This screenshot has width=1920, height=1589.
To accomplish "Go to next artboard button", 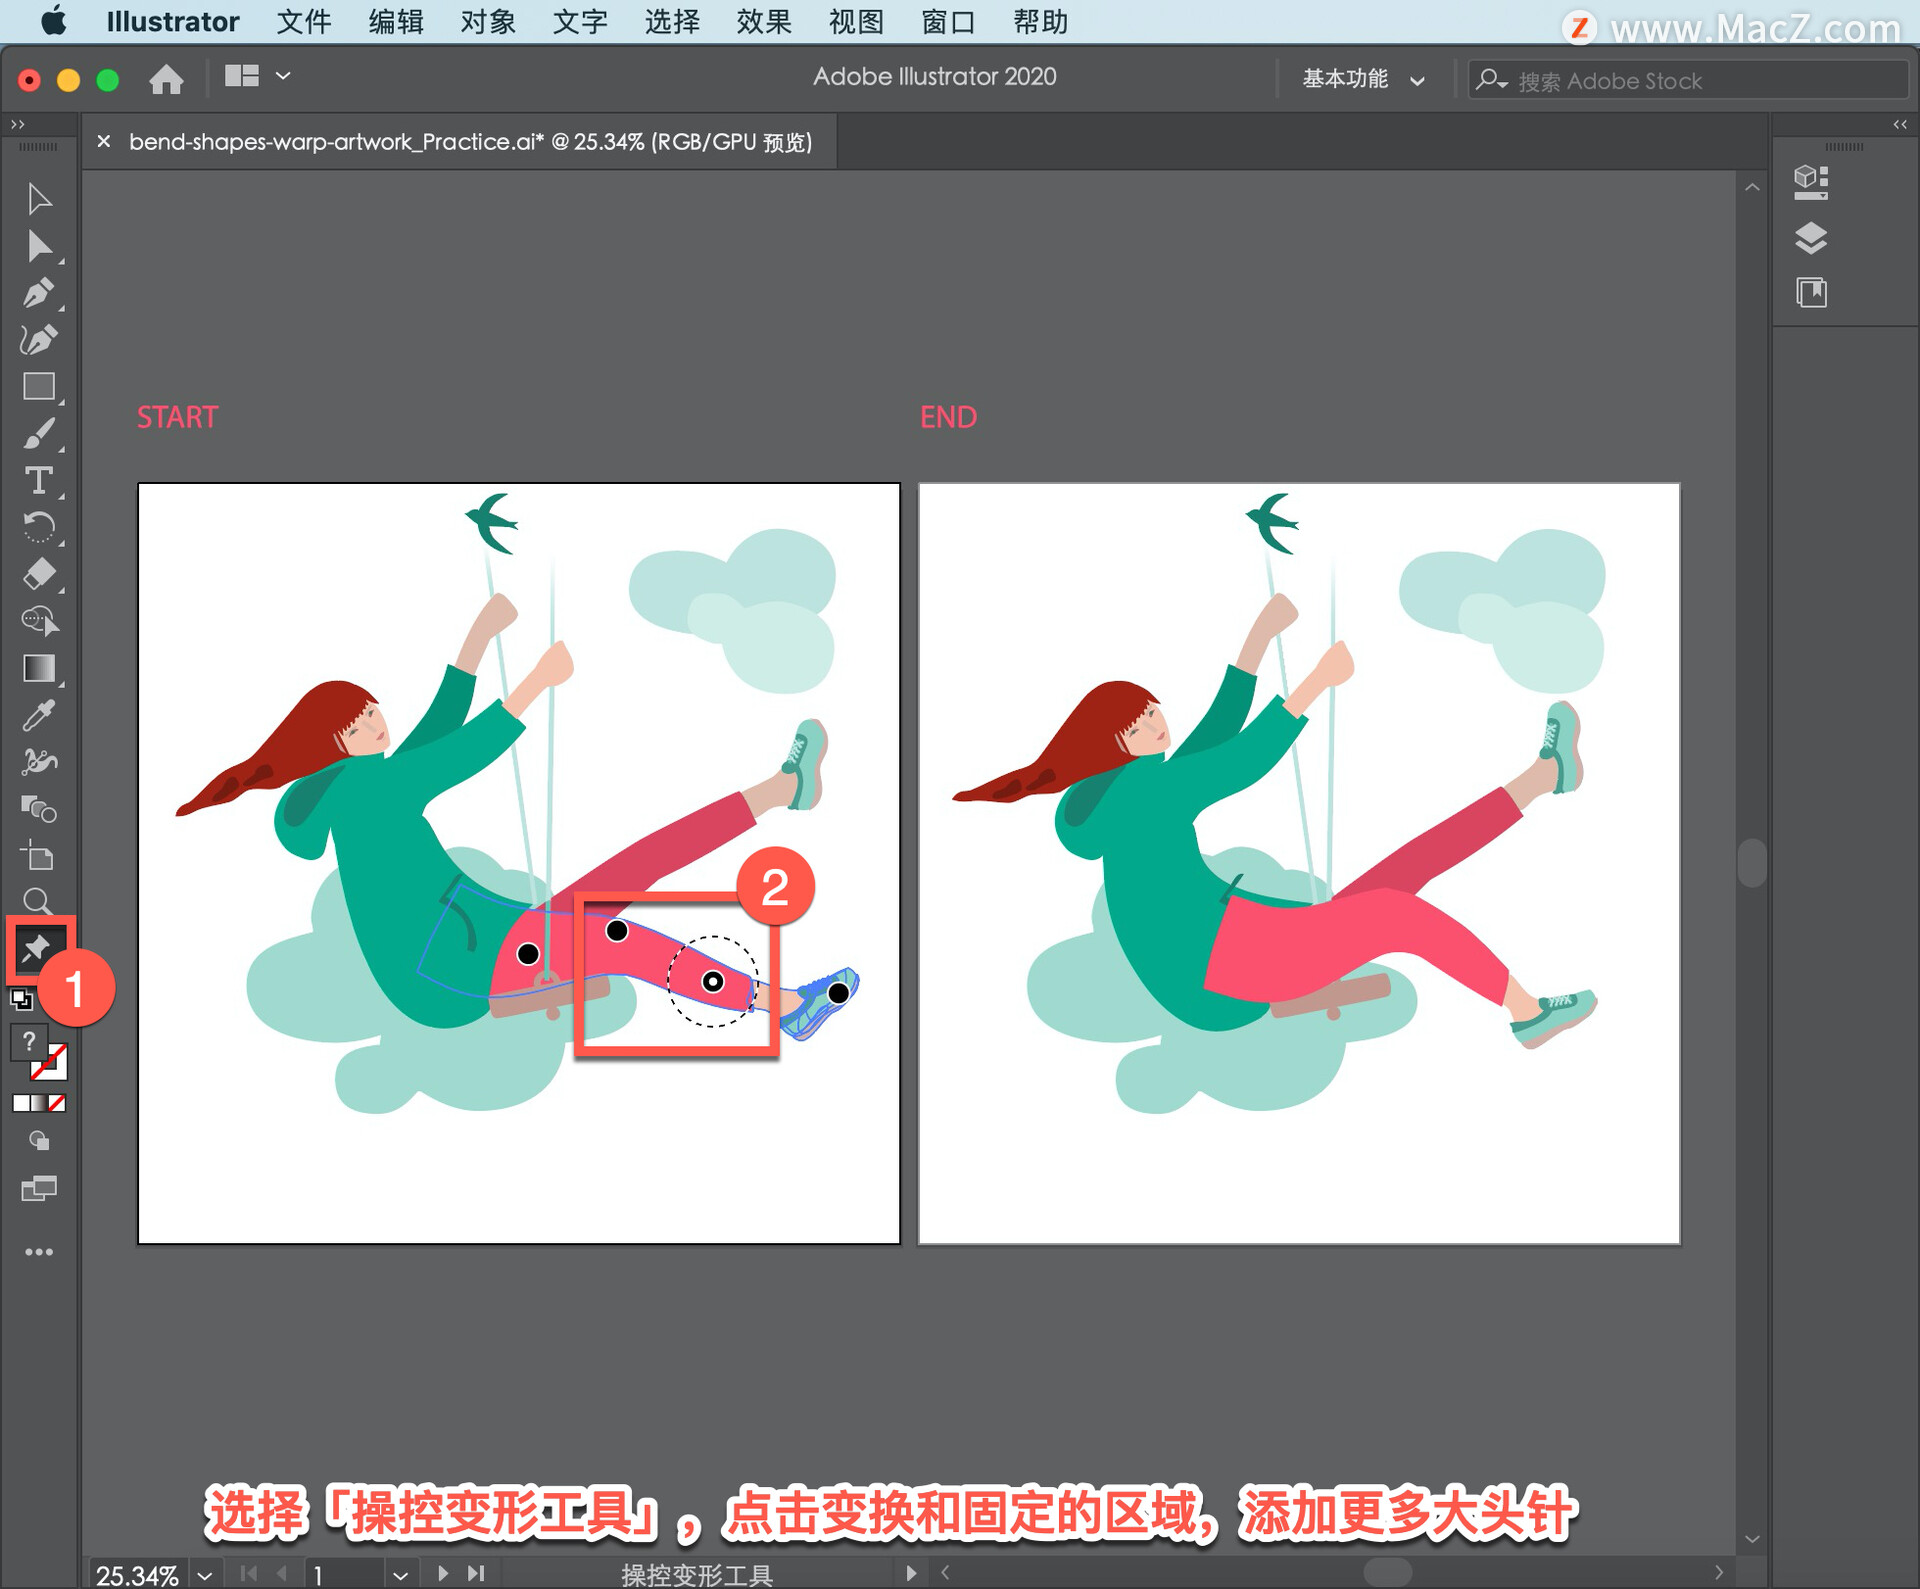I will tap(442, 1573).
